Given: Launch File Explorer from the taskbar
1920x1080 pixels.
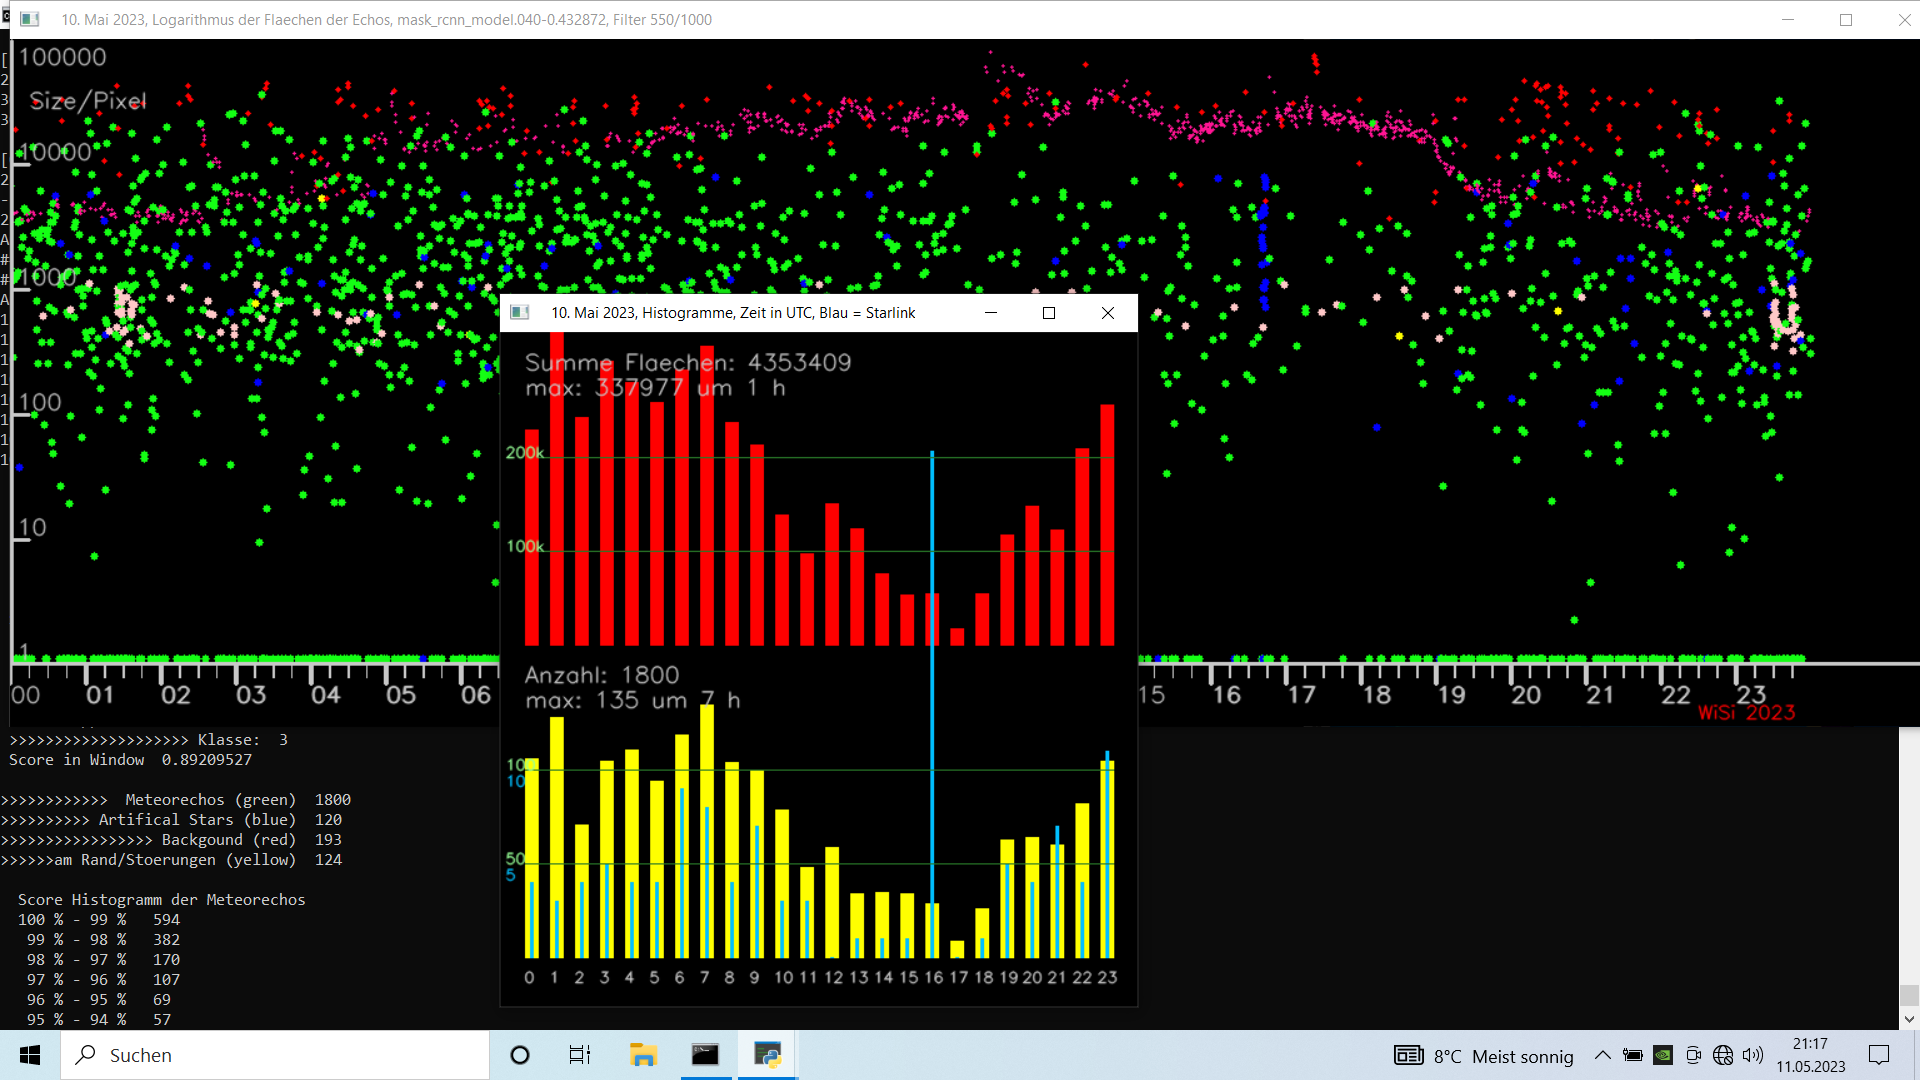Looking at the screenshot, I should coord(643,1055).
